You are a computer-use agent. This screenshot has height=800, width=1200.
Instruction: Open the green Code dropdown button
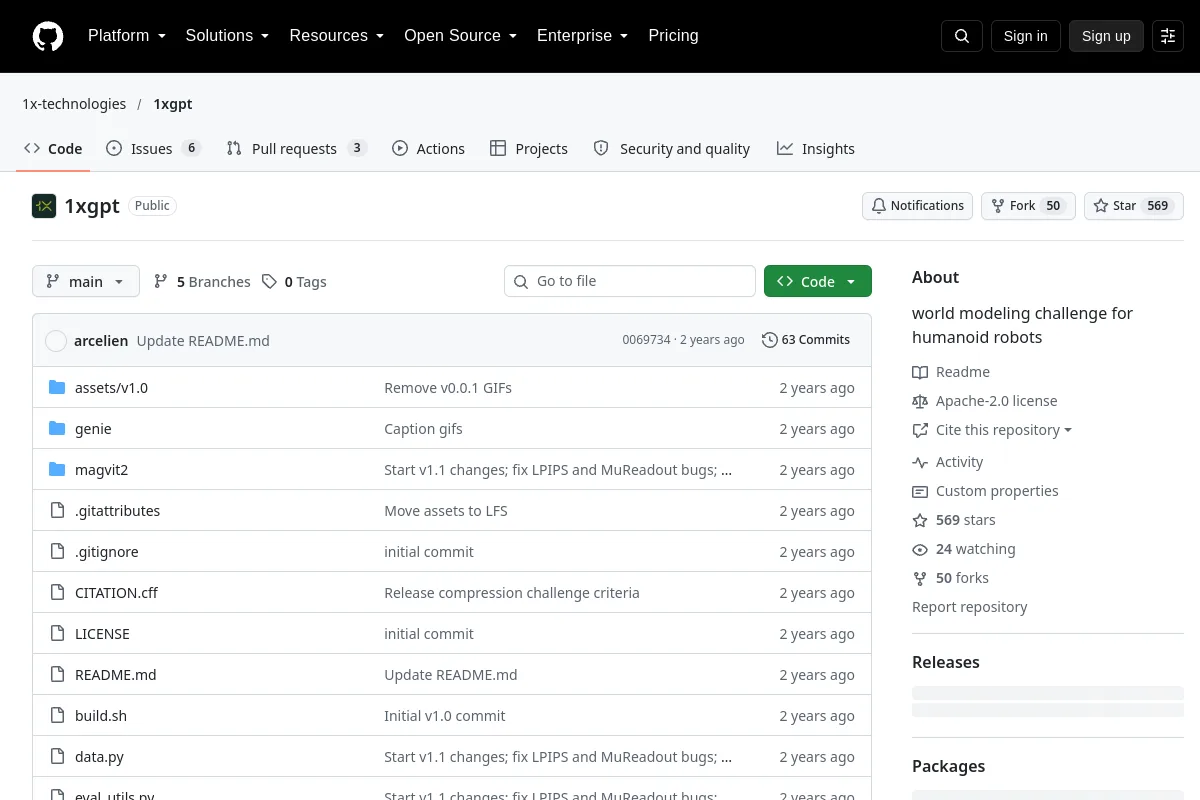pos(818,281)
